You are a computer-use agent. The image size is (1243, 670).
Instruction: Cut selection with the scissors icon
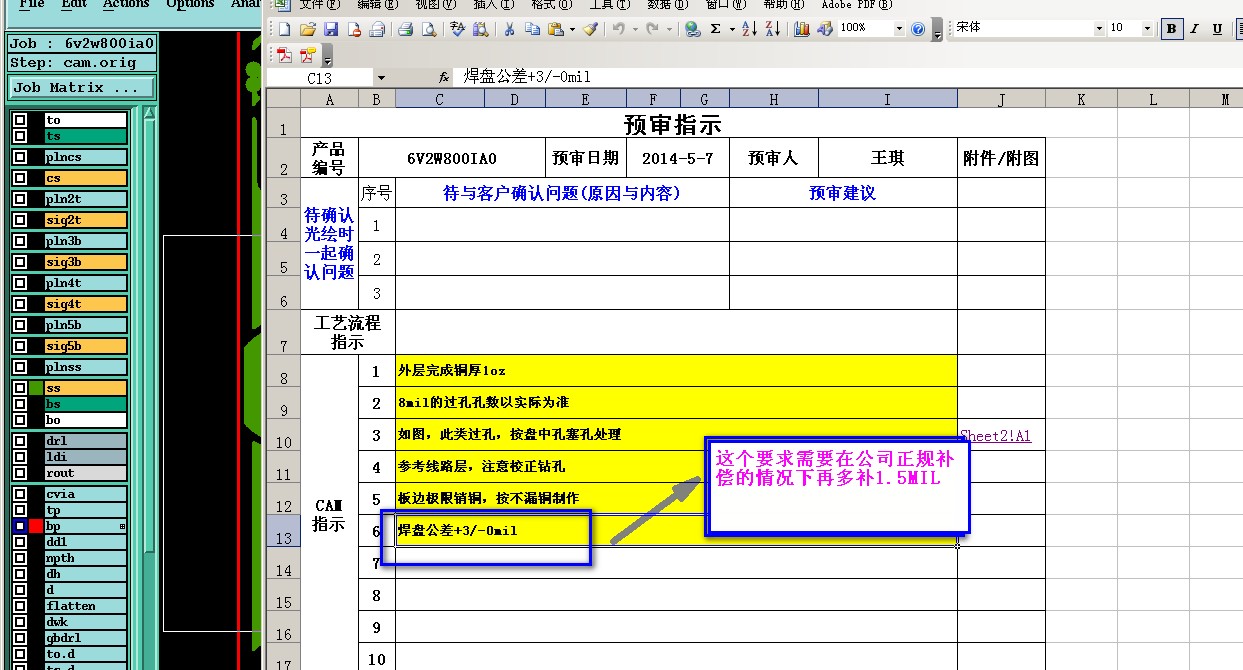[x=509, y=29]
